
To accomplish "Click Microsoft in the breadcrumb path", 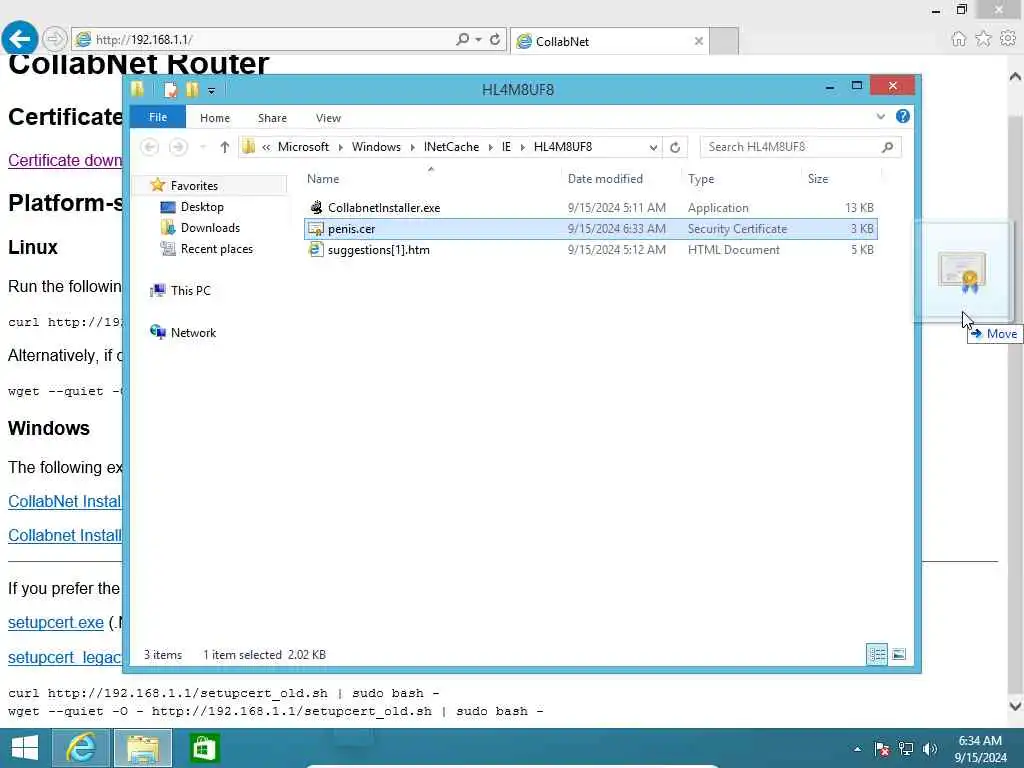I will (303, 147).
